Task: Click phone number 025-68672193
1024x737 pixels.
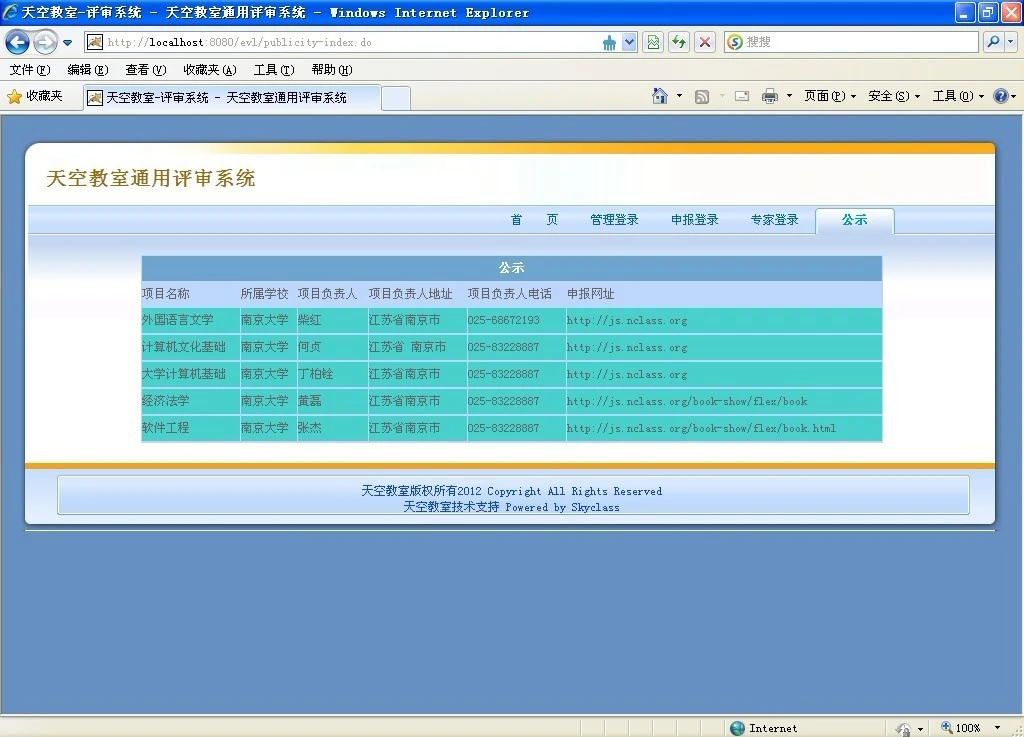Action: 504,321
